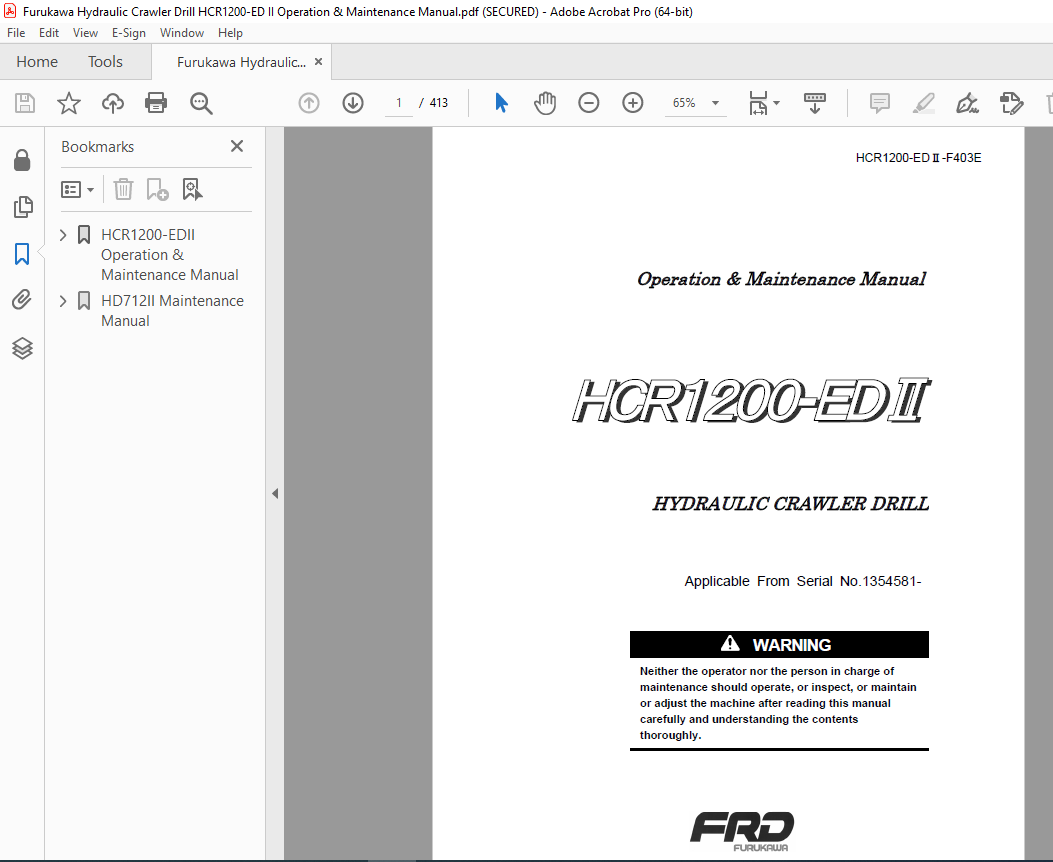Delete selected bookmark trash icon
The height and width of the screenshot is (862, 1053).
(123, 189)
